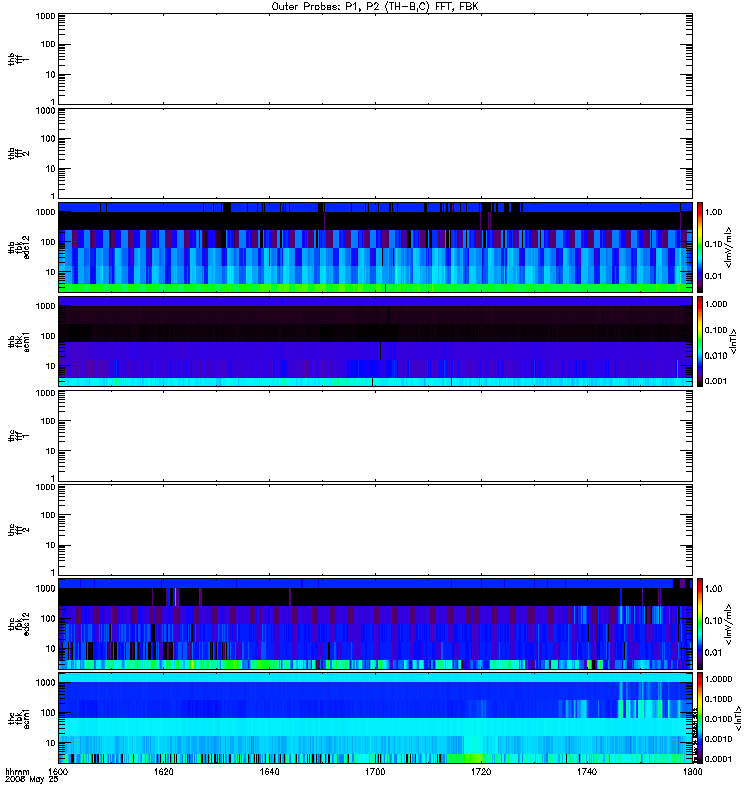Click the thc scm1 nT color bar
750x800 pixels.
pos(700,718)
